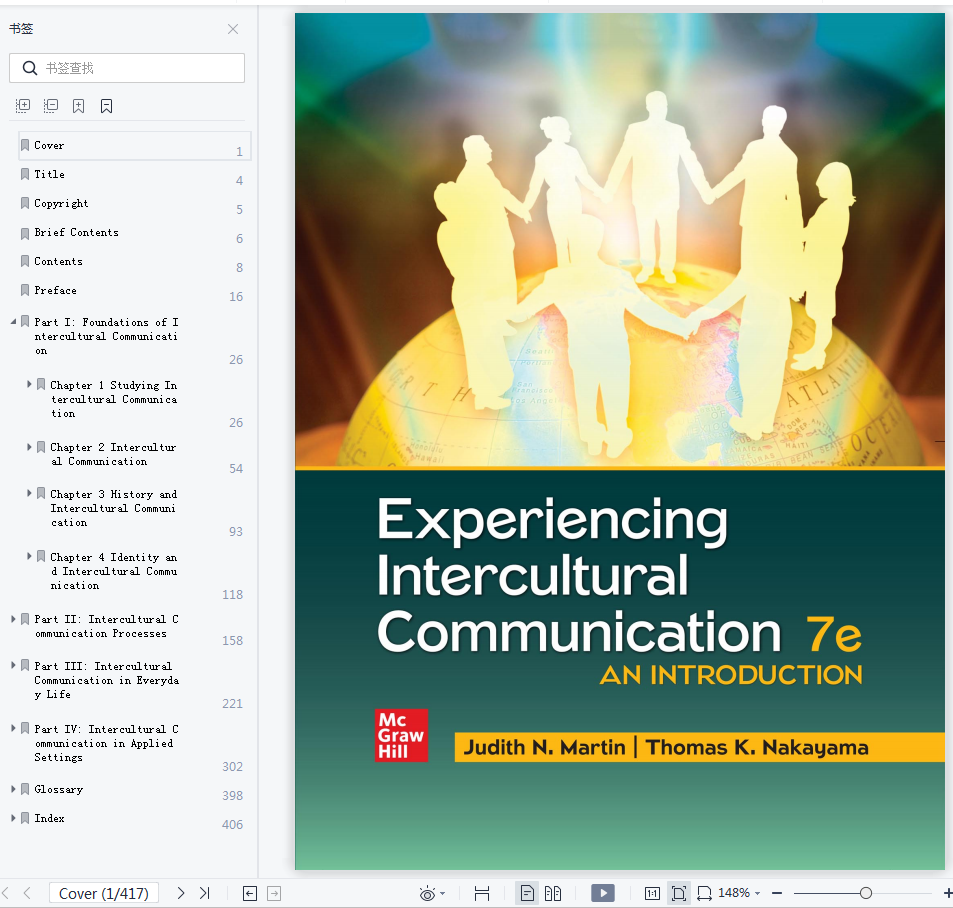
Task: Switch to two-page view
Action: 553,893
